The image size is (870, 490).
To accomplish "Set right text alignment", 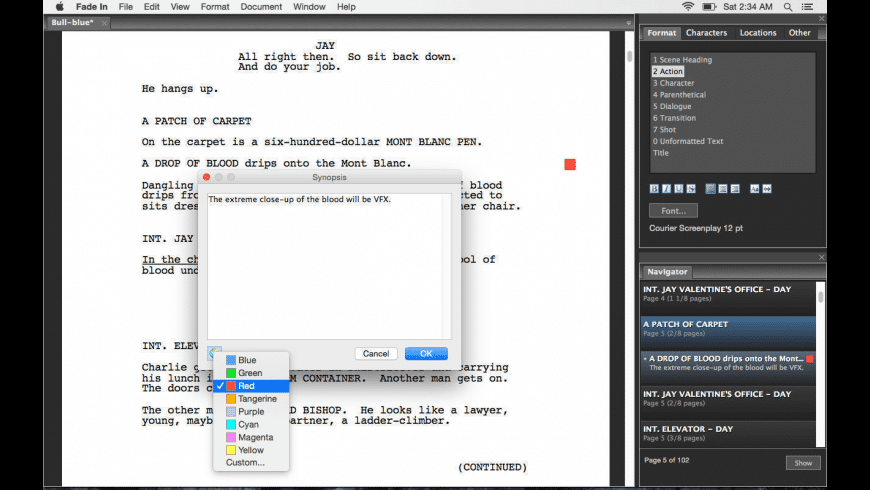I will click(735, 189).
